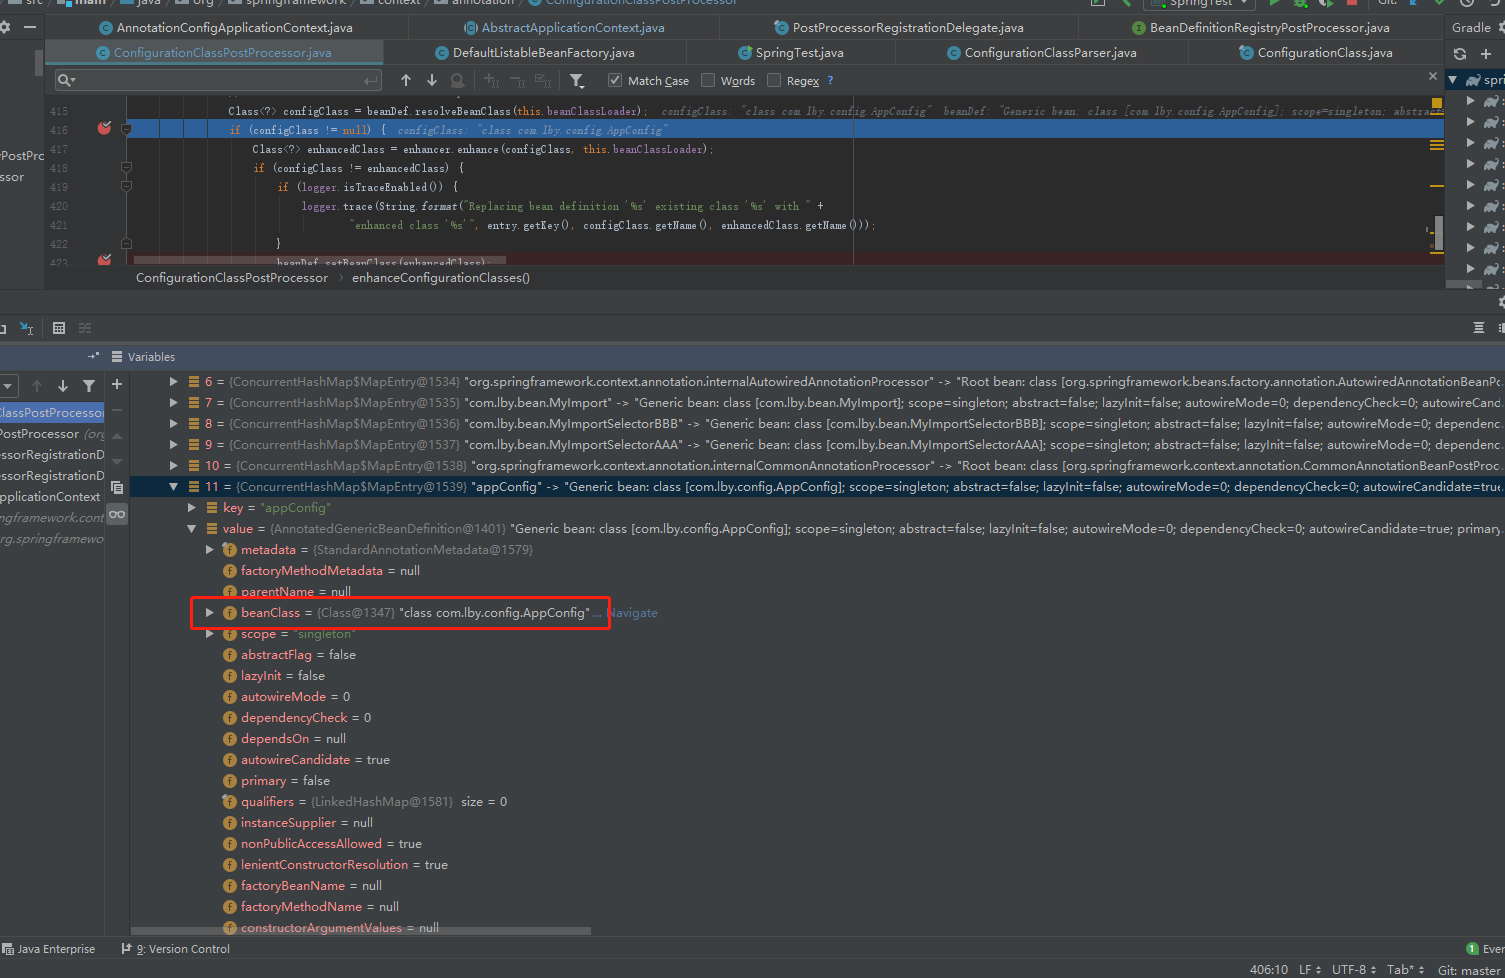The height and width of the screenshot is (978, 1505).
Task: Add a new watch with the plus icon
Action: click(x=117, y=384)
